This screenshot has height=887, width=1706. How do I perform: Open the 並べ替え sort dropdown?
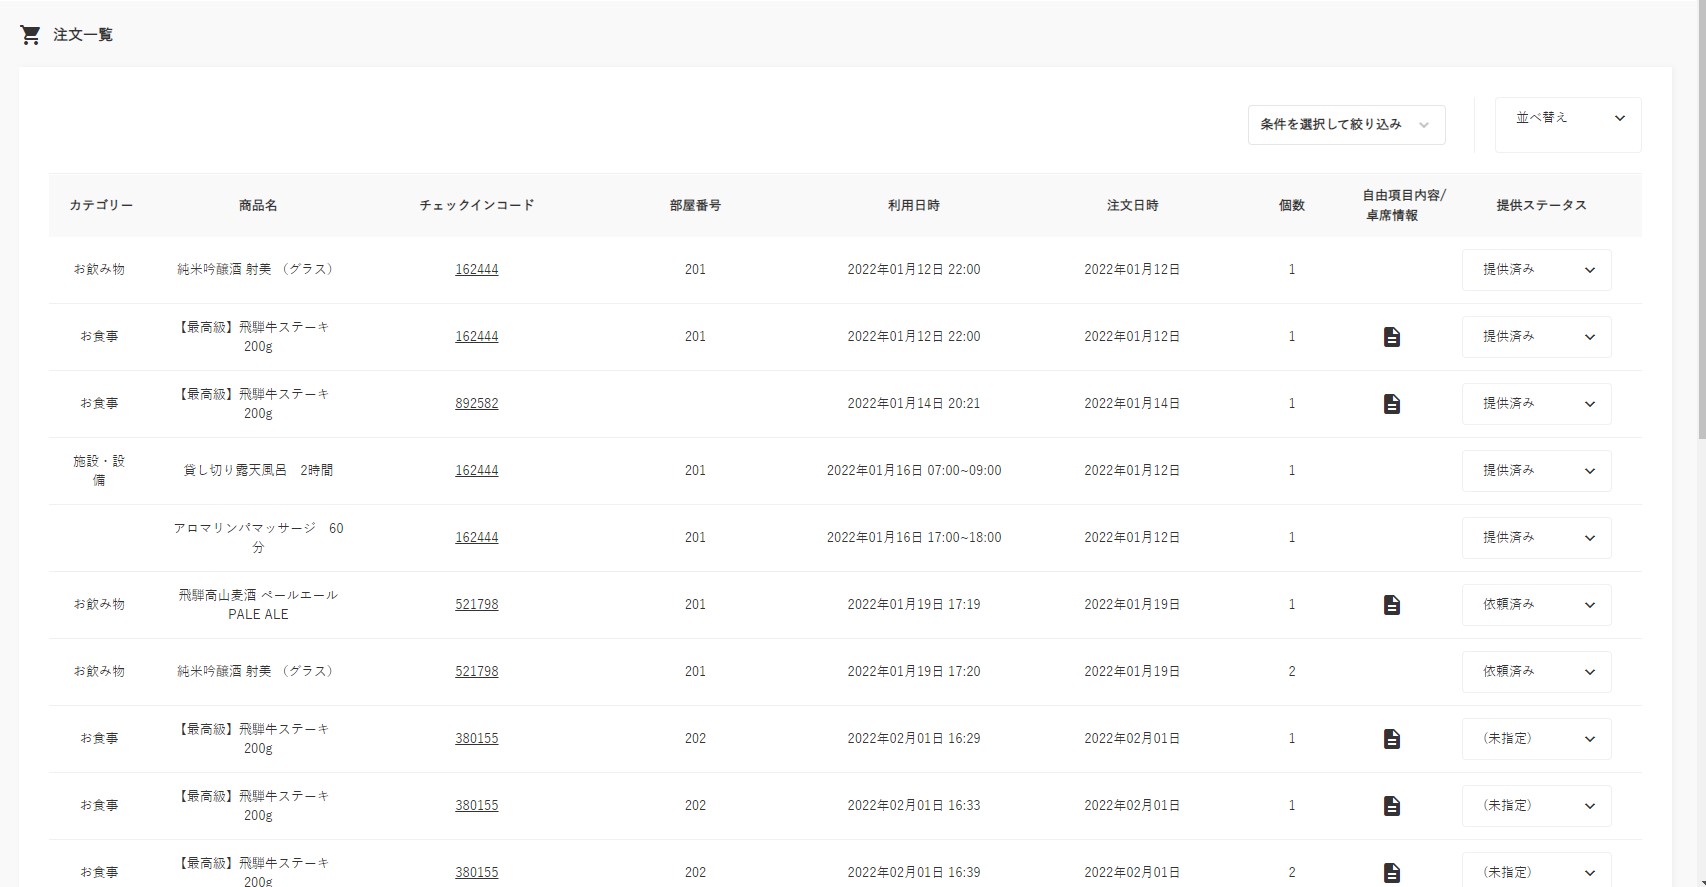click(x=1567, y=119)
